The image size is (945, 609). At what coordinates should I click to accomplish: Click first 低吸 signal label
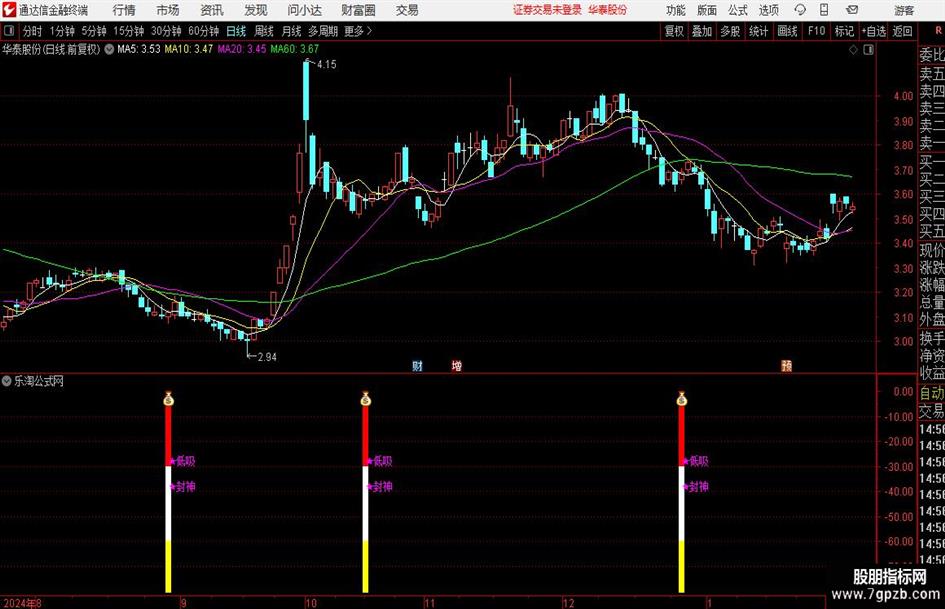point(186,461)
